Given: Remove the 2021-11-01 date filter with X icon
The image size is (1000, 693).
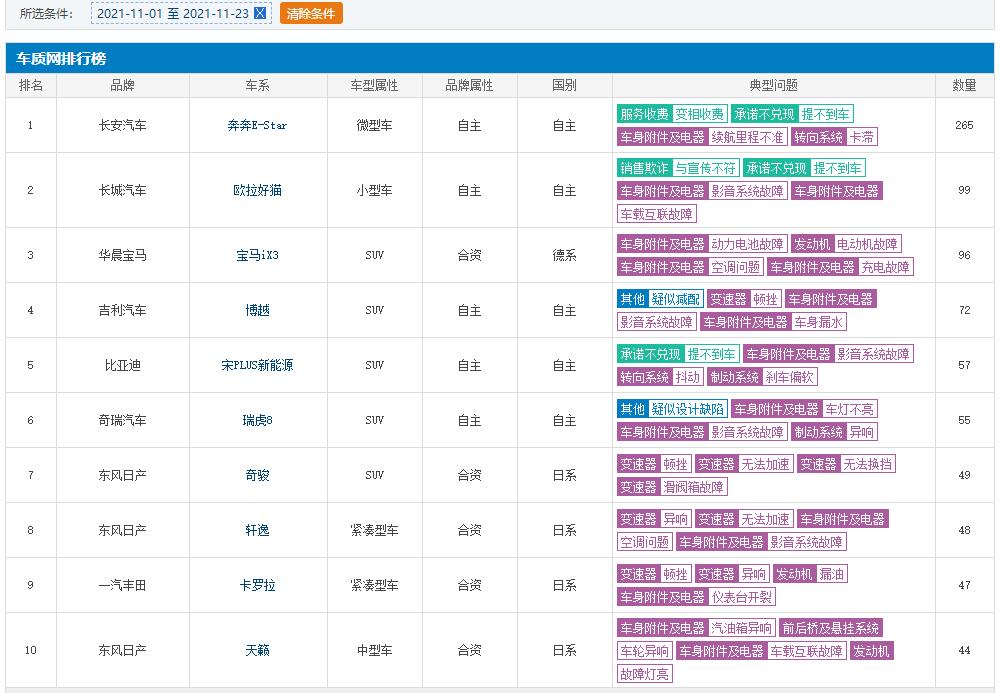Looking at the screenshot, I should click(x=261, y=13).
